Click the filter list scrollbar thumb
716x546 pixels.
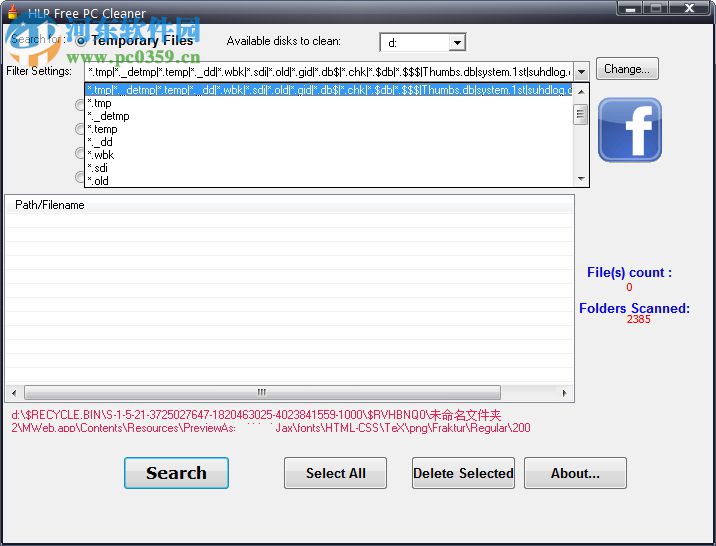click(x=580, y=114)
